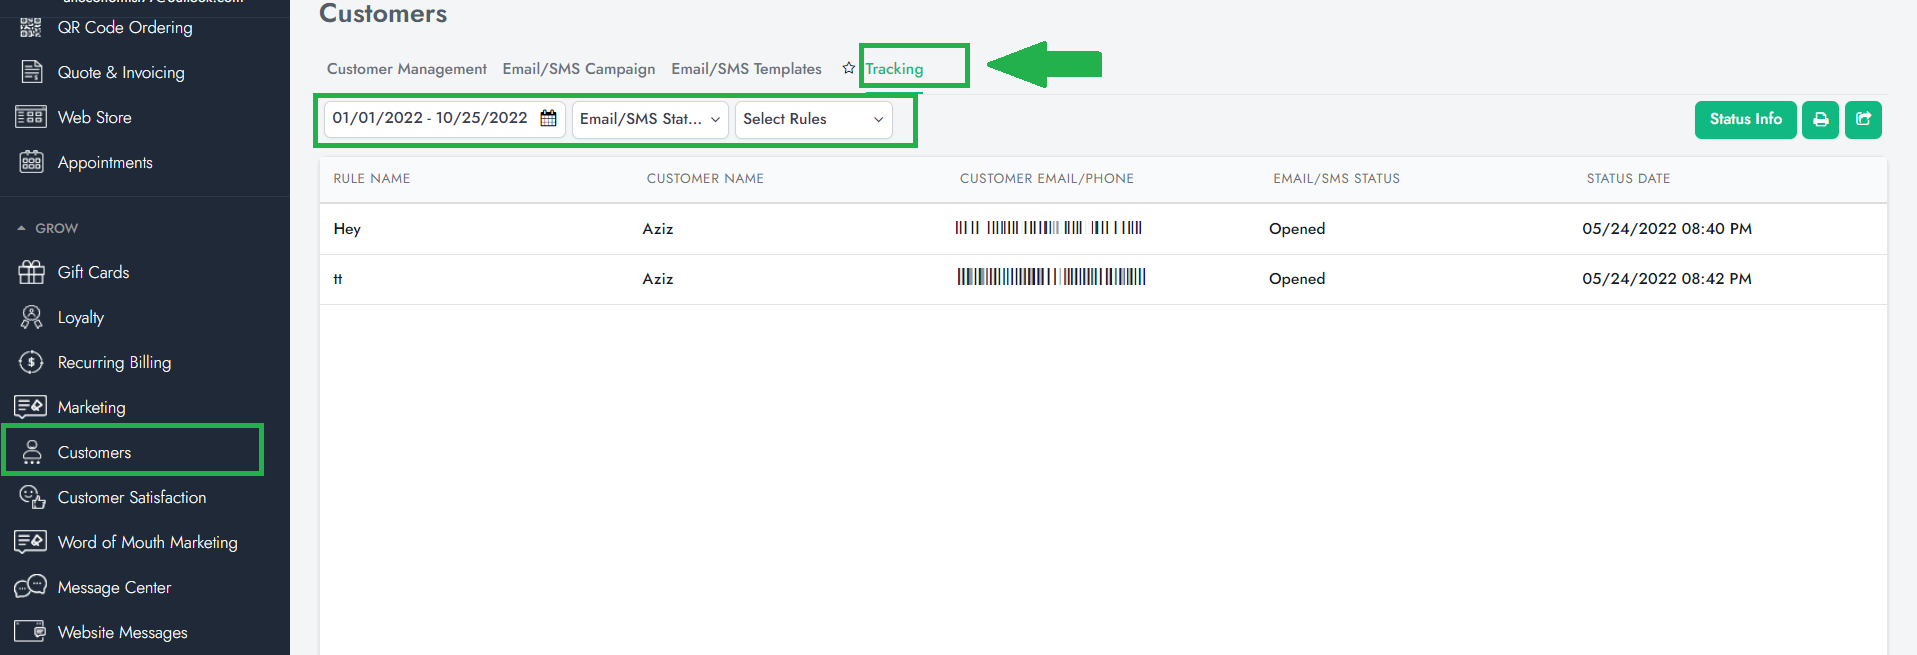Click the print icon button
Viewport: 1917px width, 655px height.
tap(1819, 120)
